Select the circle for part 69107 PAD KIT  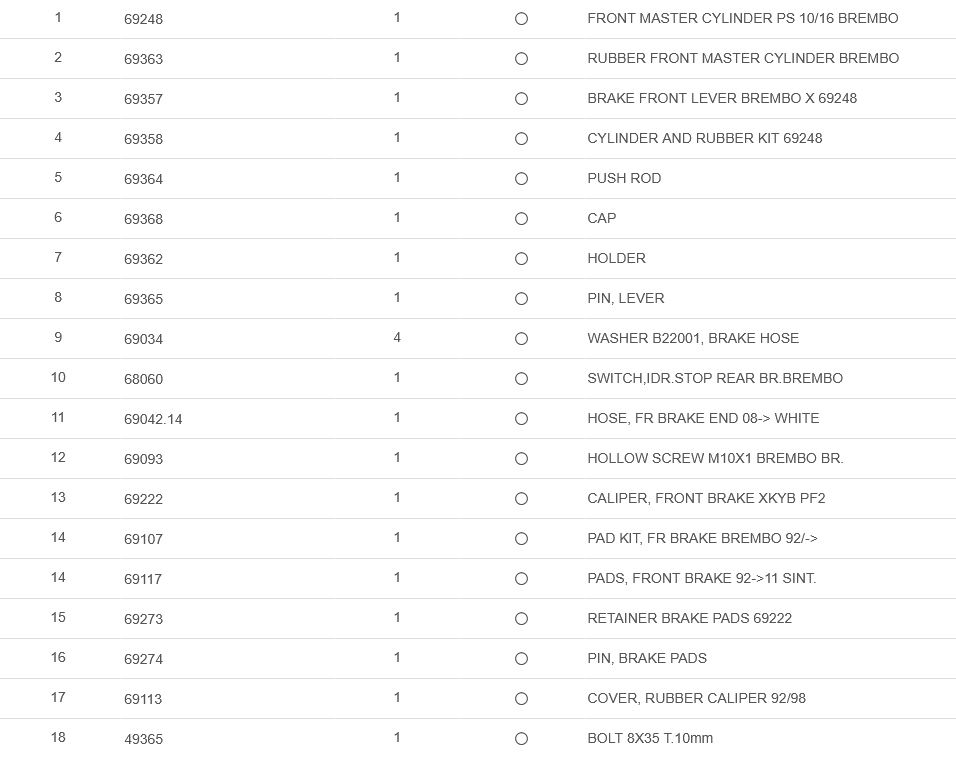tap(521, 539)
